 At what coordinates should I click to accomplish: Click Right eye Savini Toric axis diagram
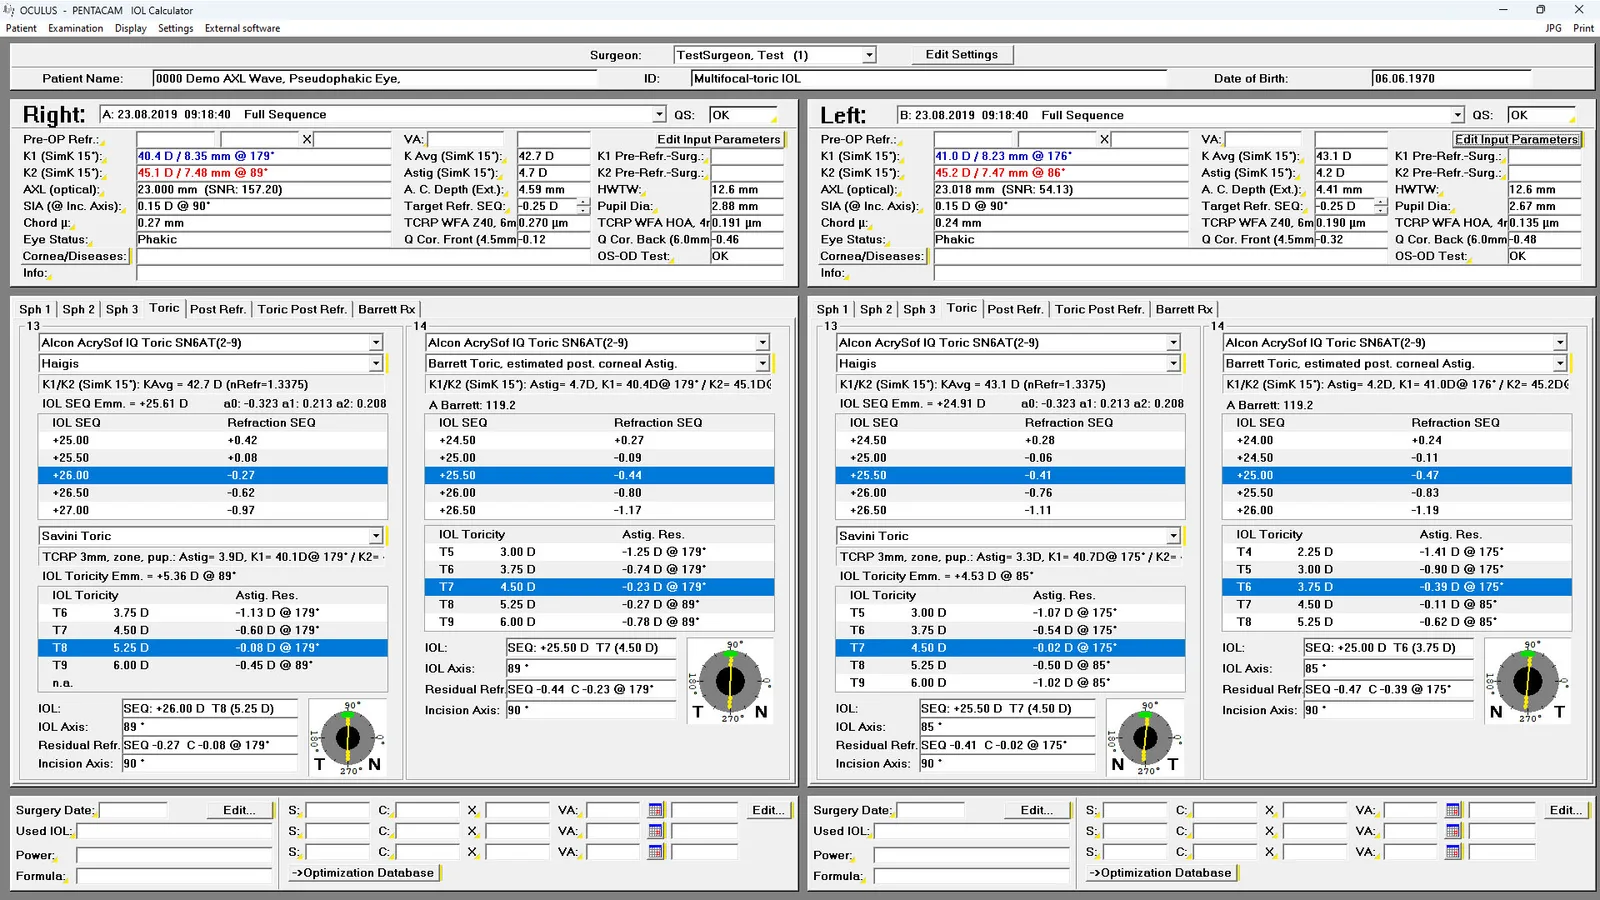point(348,738)
